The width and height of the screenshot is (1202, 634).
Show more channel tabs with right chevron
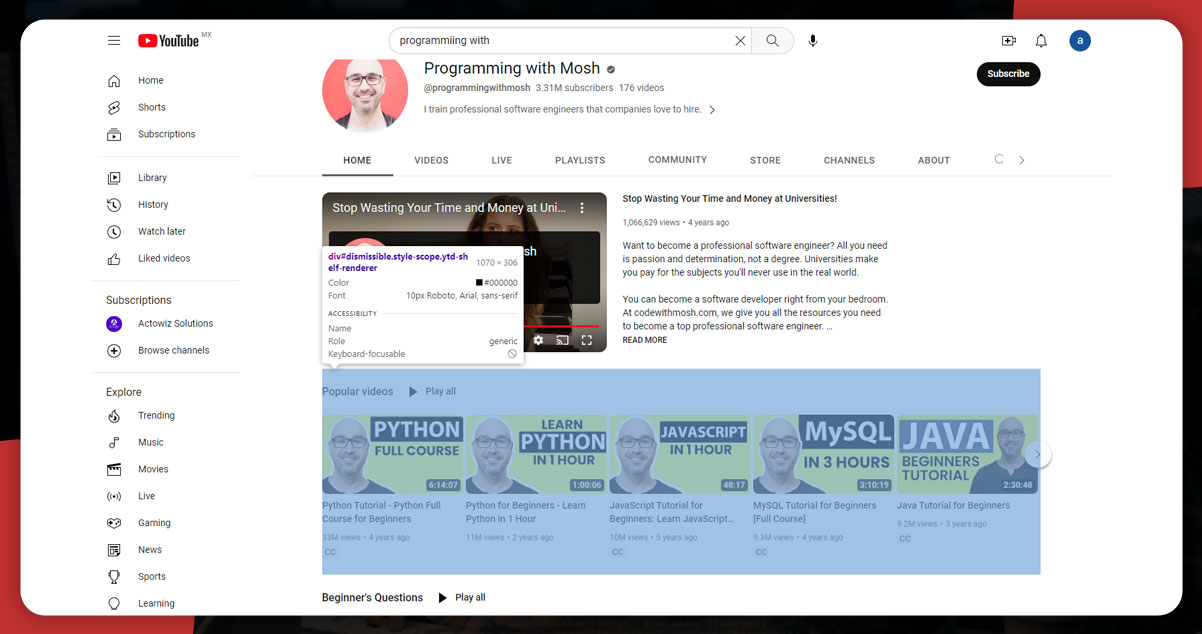[1021, 160]
